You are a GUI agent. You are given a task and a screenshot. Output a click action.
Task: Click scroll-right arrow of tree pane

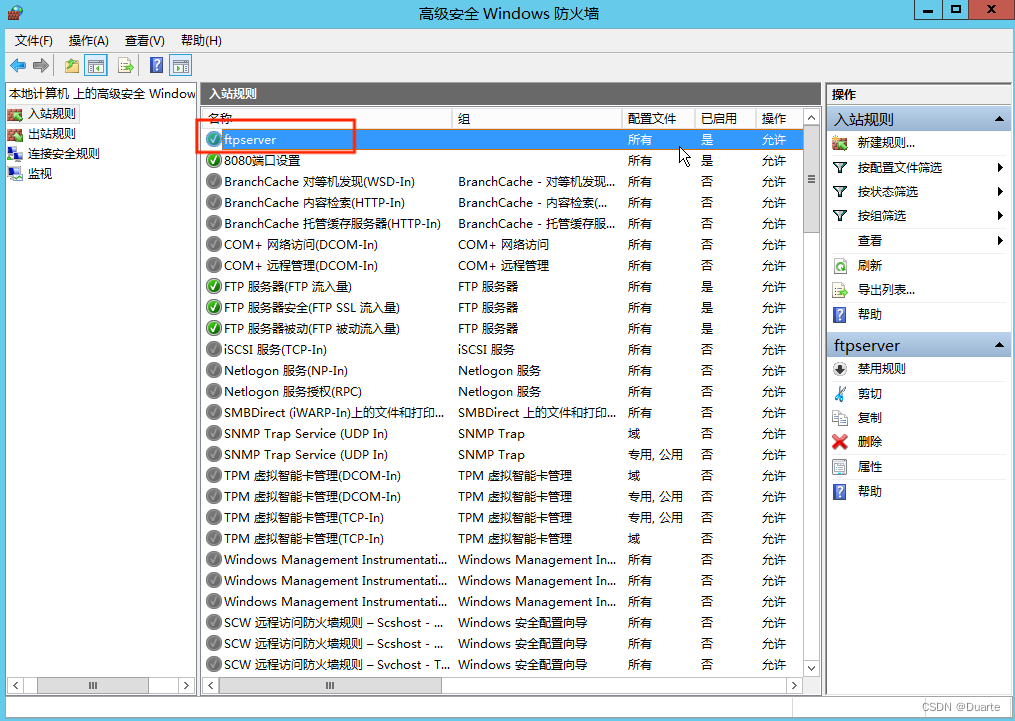point(186,685)
